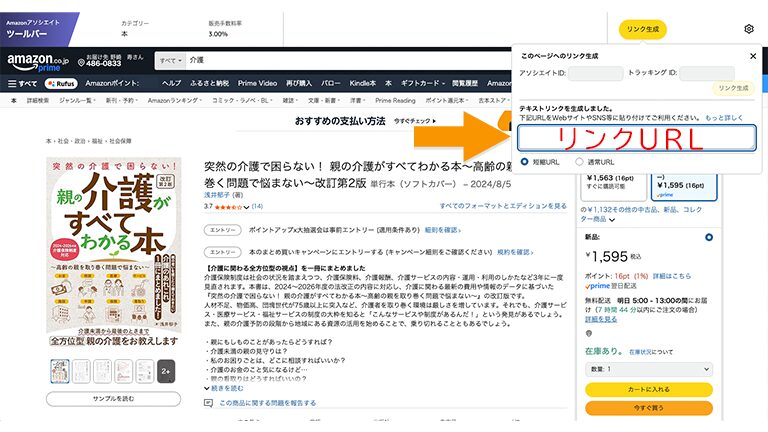The image size is (768, 432).
Task: Open the Rufus assistant button
Action: [x=61, y=84]
